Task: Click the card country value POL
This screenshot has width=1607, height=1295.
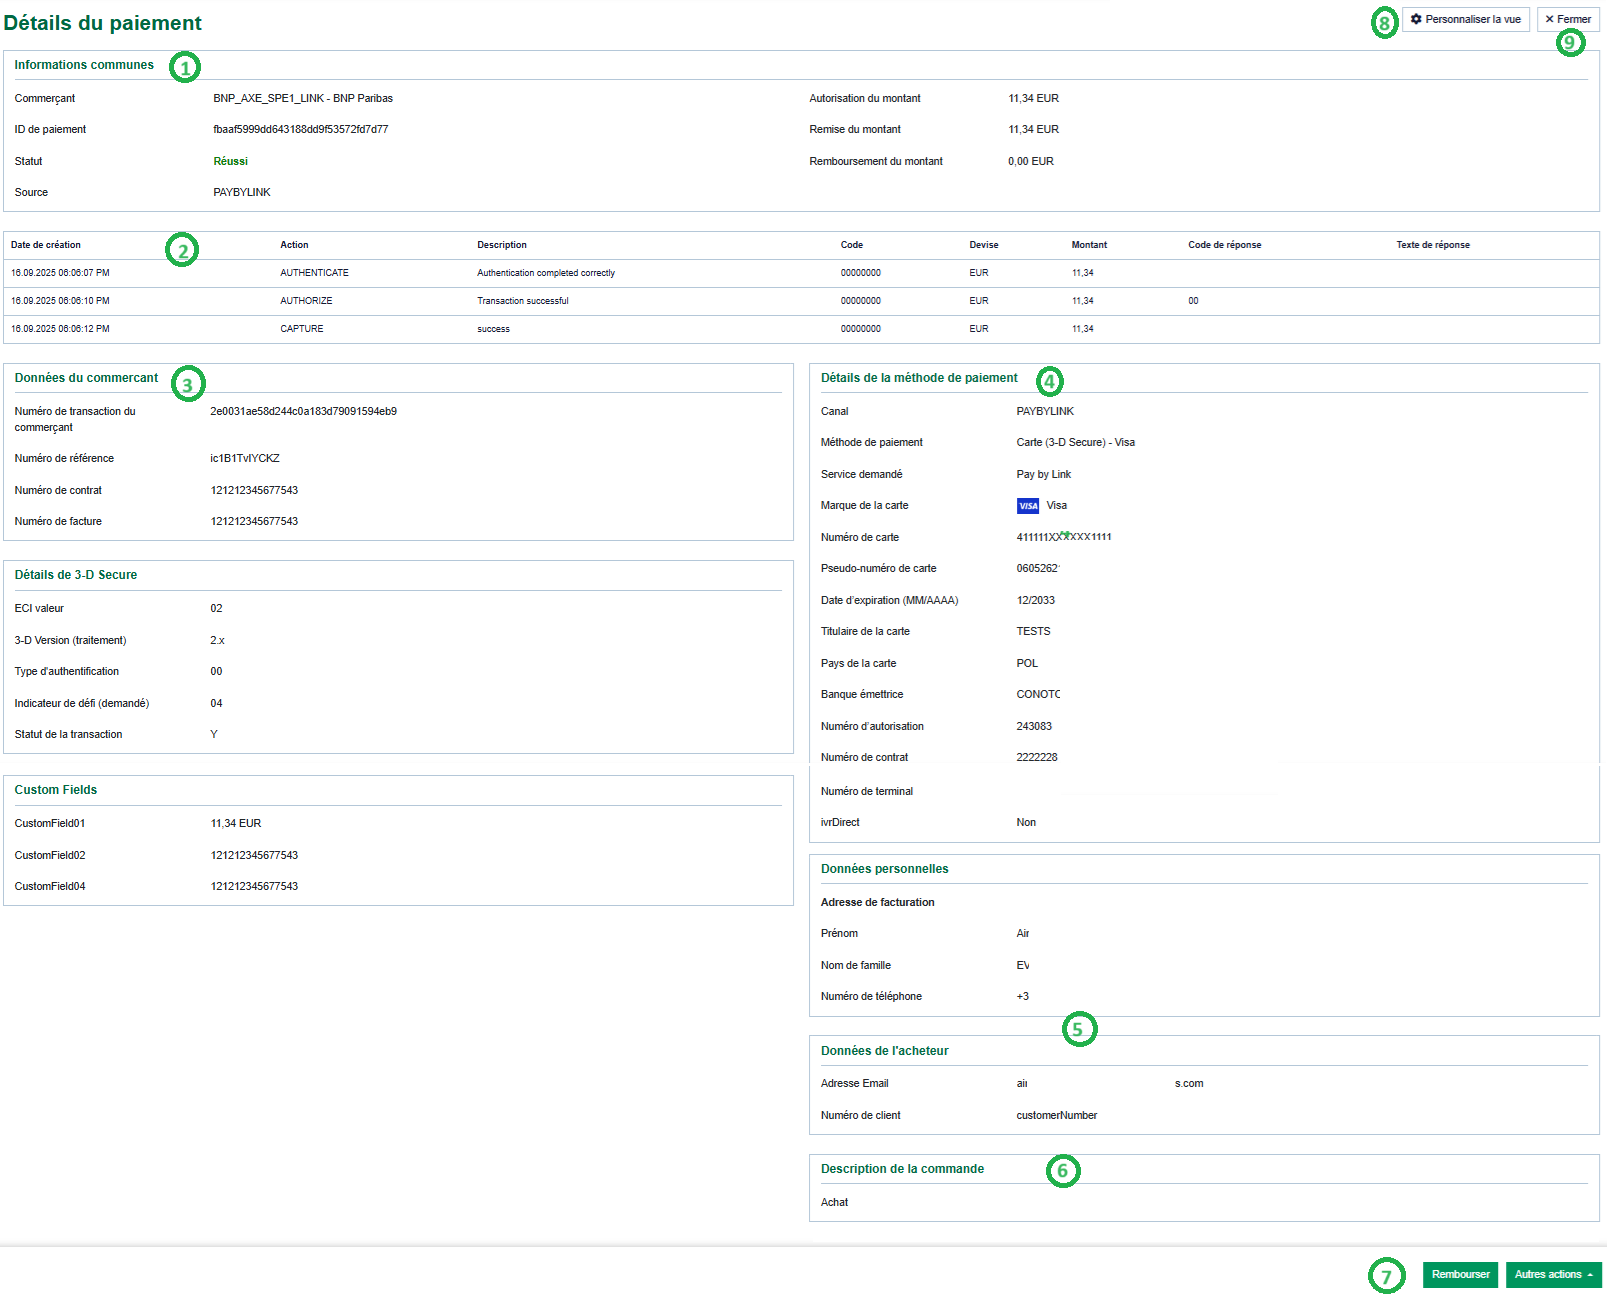Action: tap(1027, 663)
